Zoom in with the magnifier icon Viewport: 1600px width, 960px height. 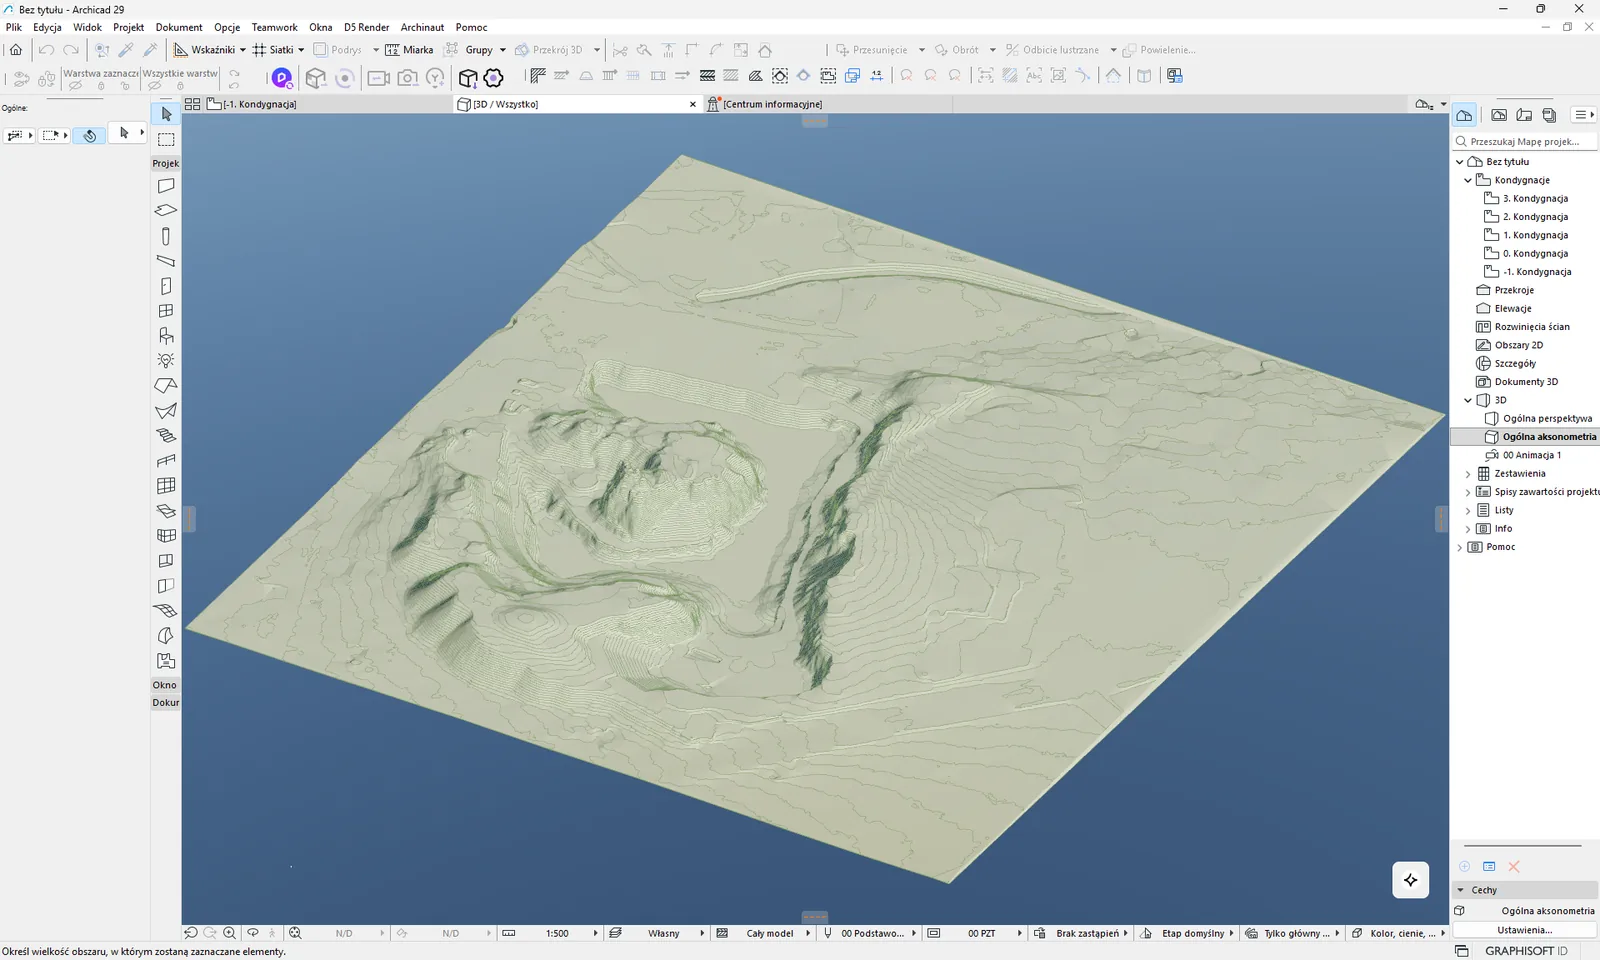click(229, 933)
